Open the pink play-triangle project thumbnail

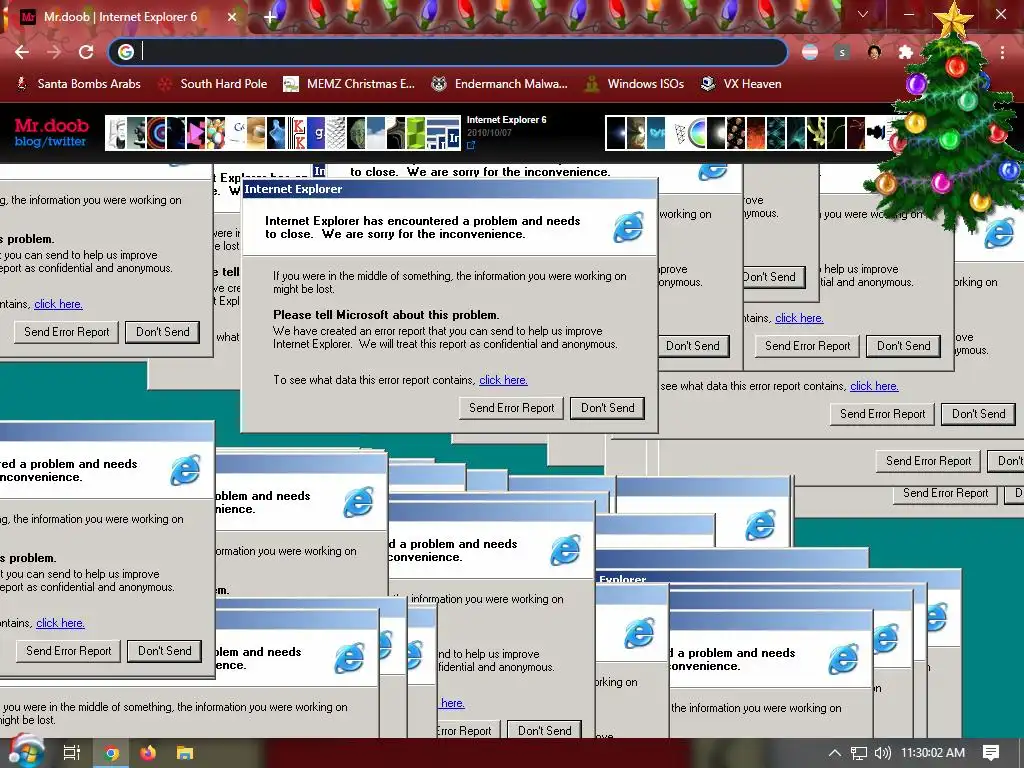196,133
